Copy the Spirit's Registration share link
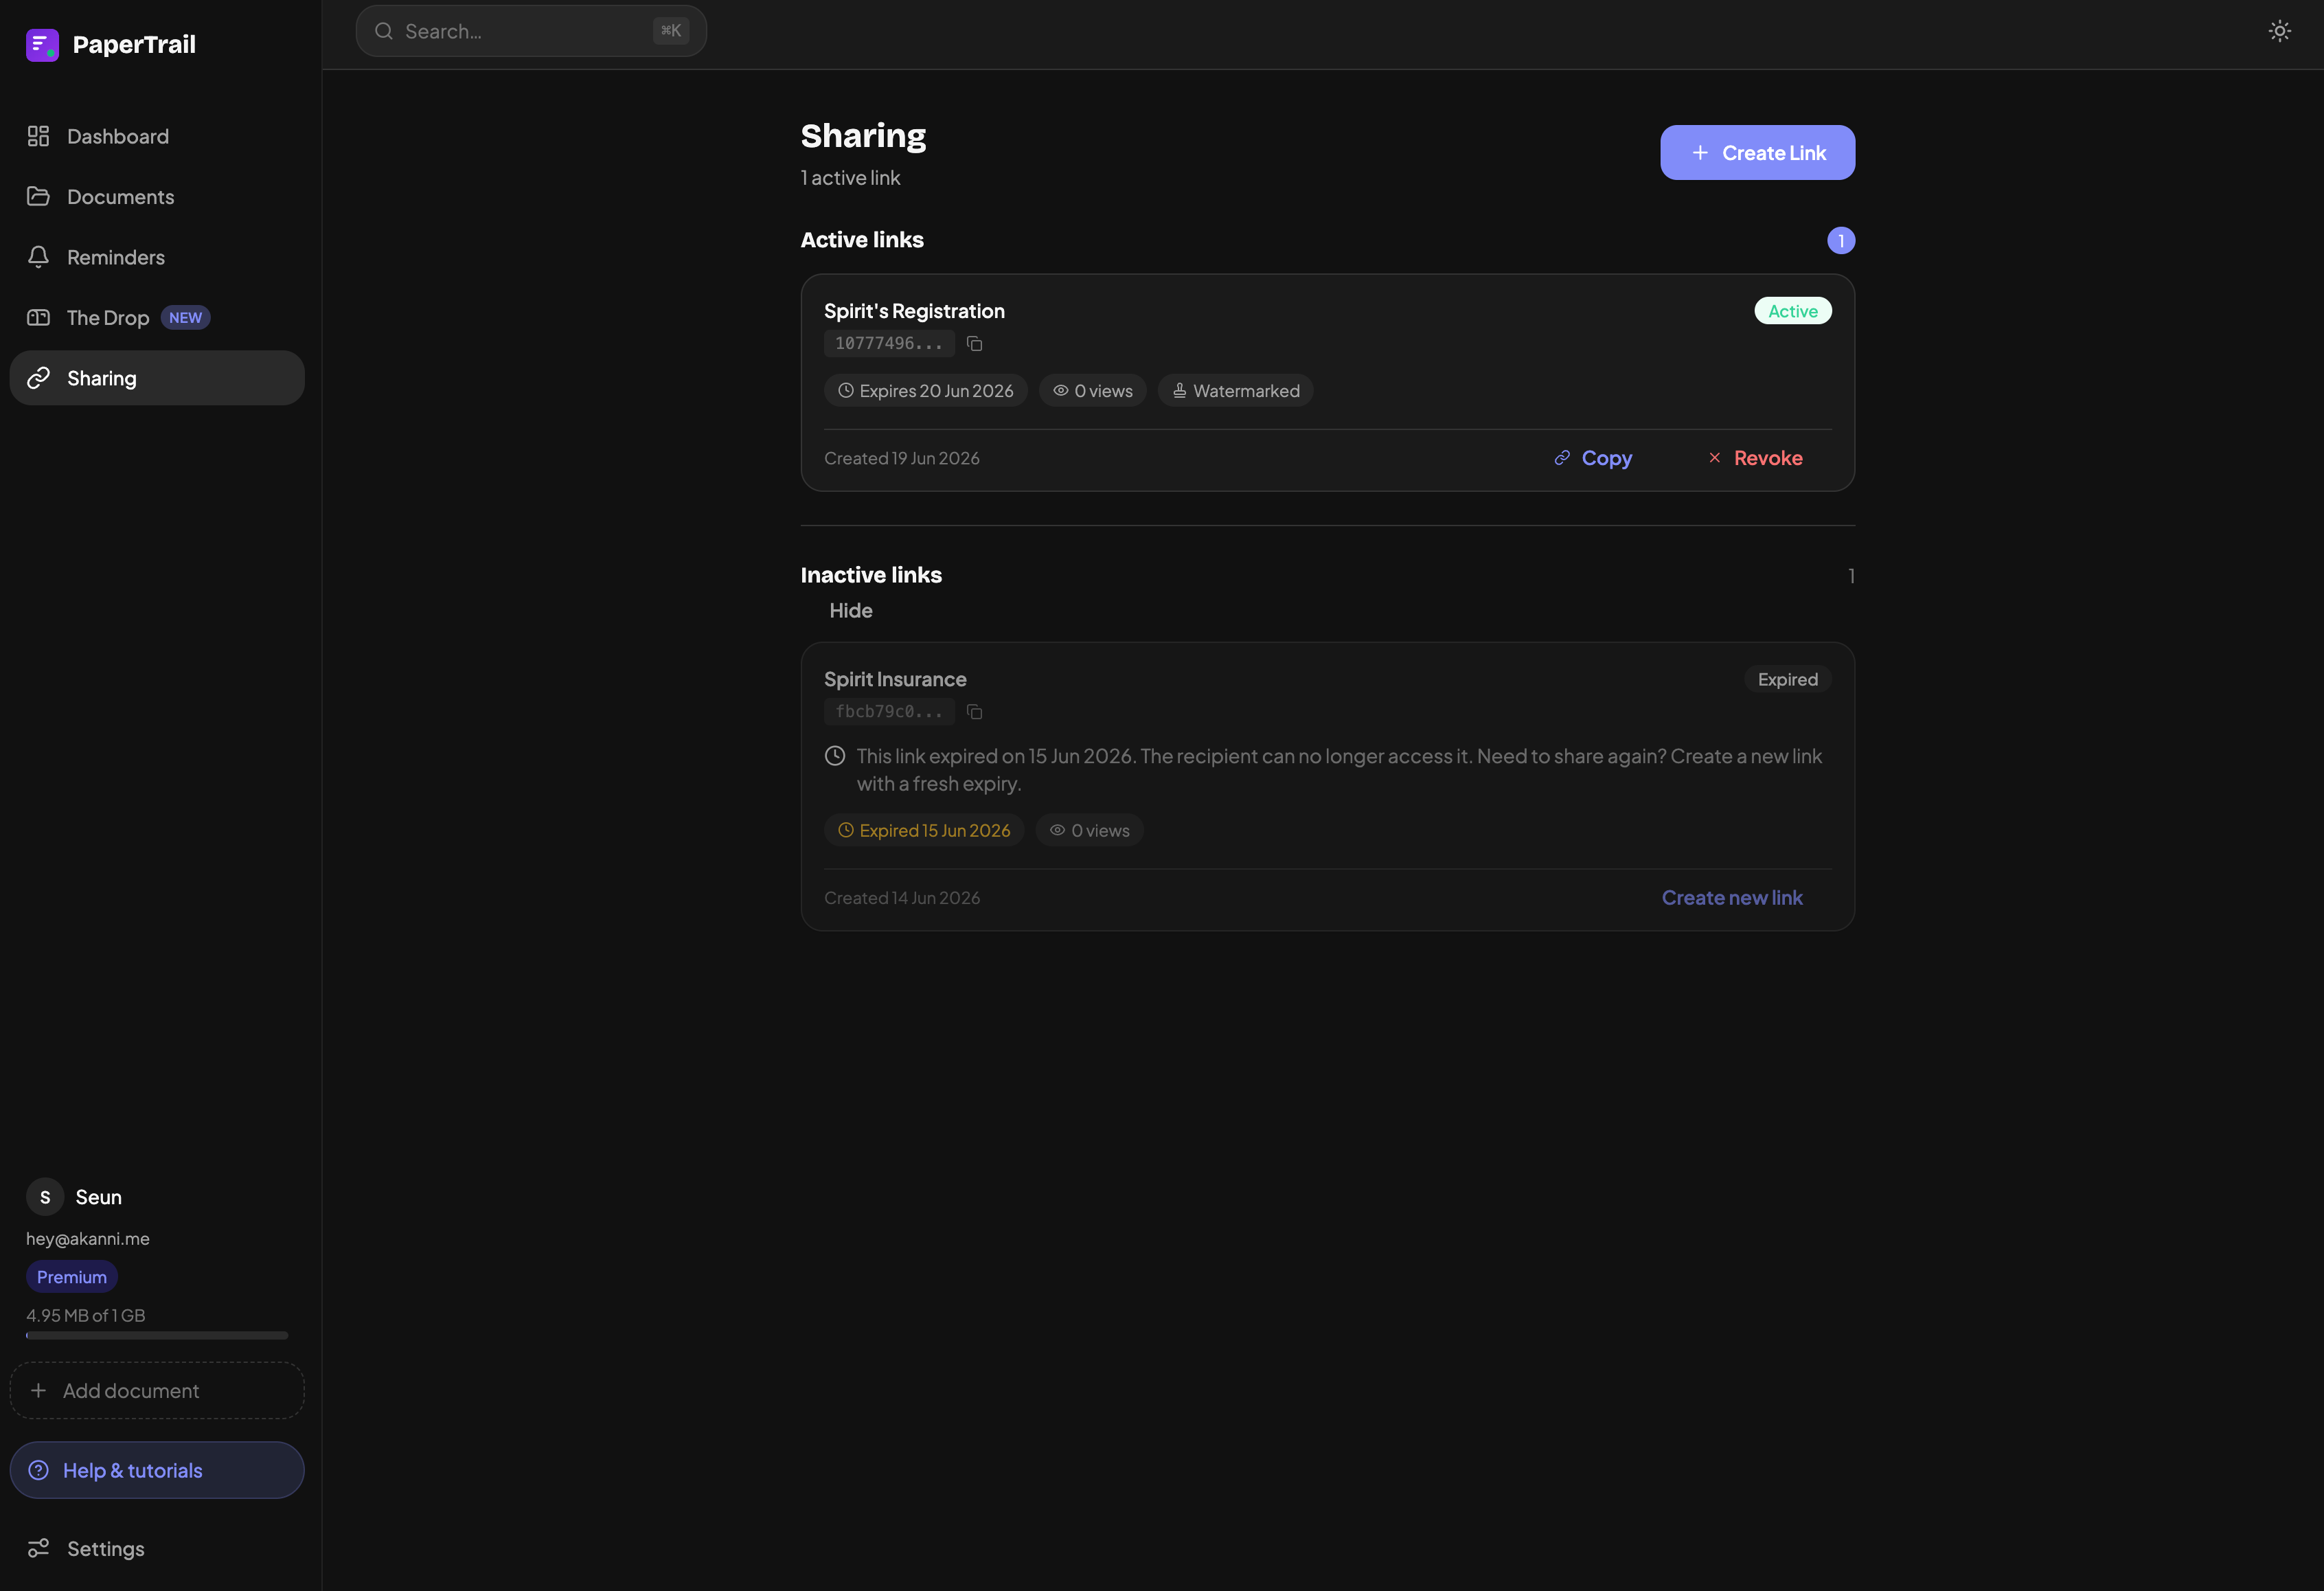The image size is (2324, 1591). click(1593, 458)
